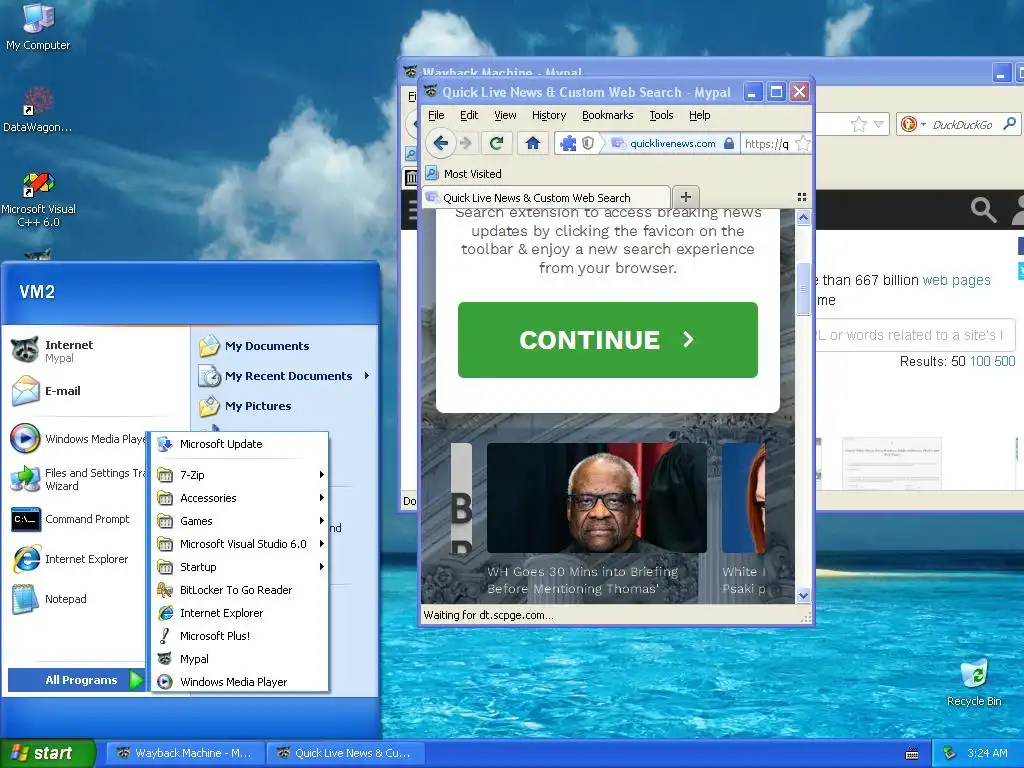Expand Accessories program group

point(240,498)
